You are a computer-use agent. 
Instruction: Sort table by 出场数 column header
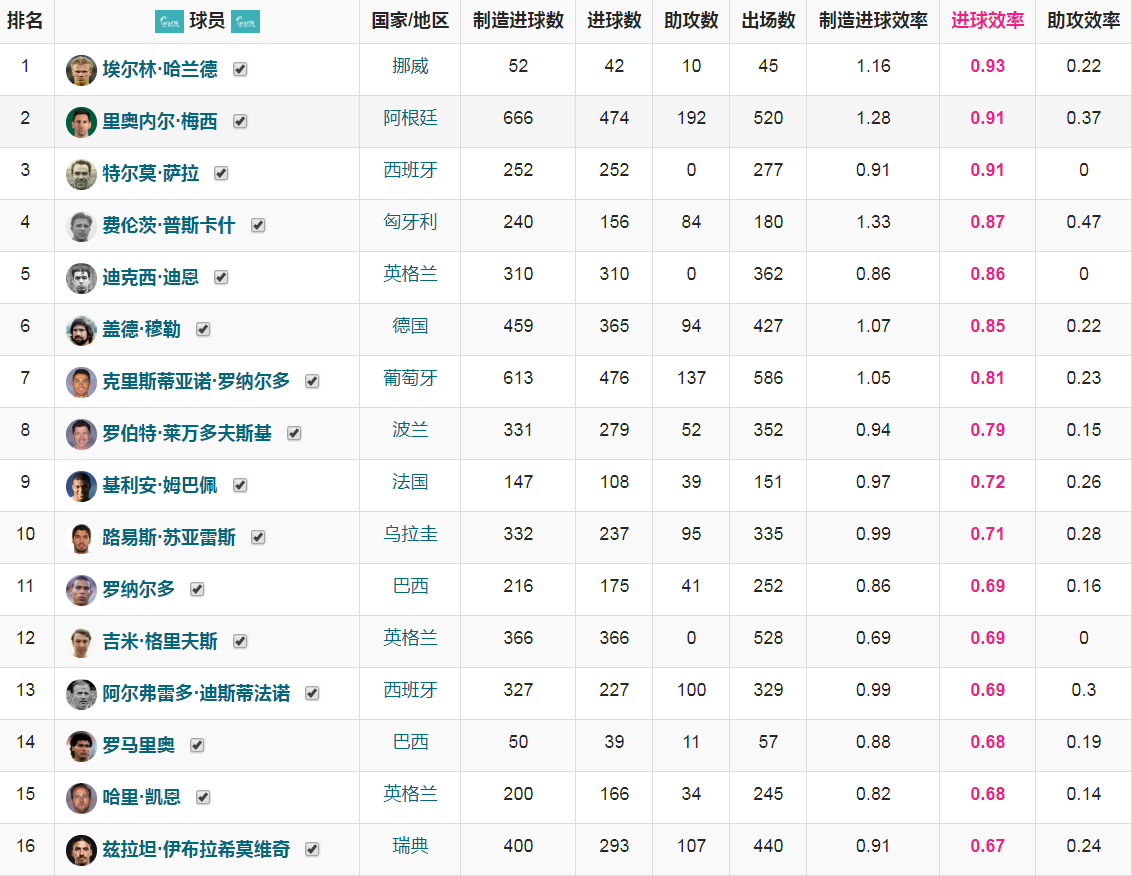click(767, 19)
